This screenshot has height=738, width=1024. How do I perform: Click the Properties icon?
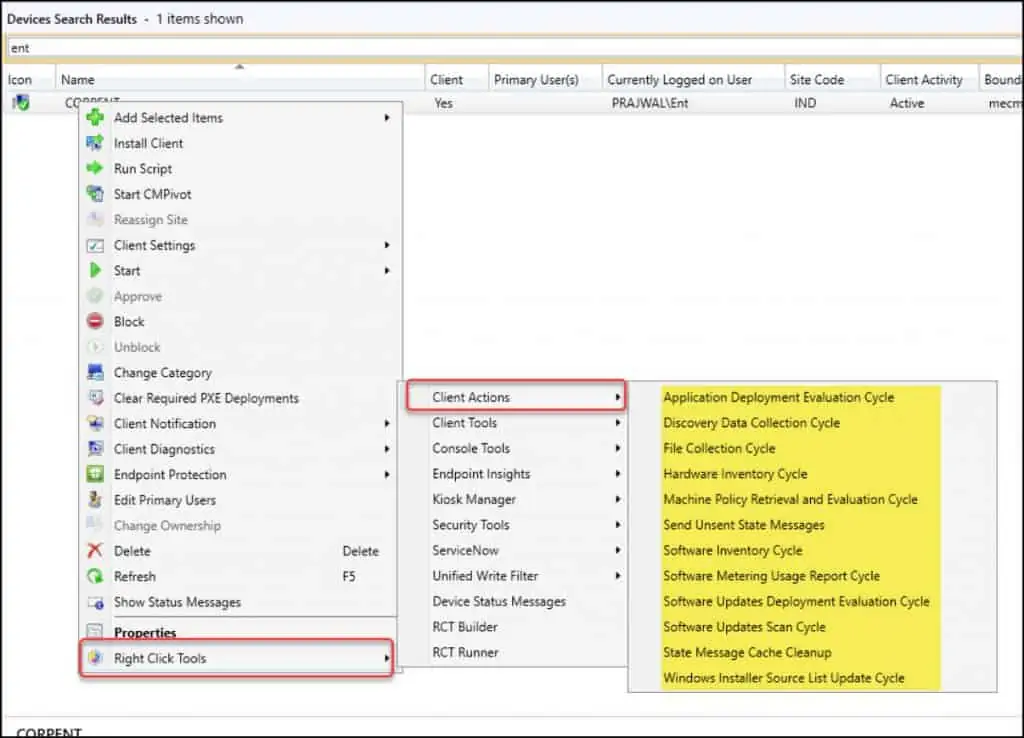coord(95,631)
